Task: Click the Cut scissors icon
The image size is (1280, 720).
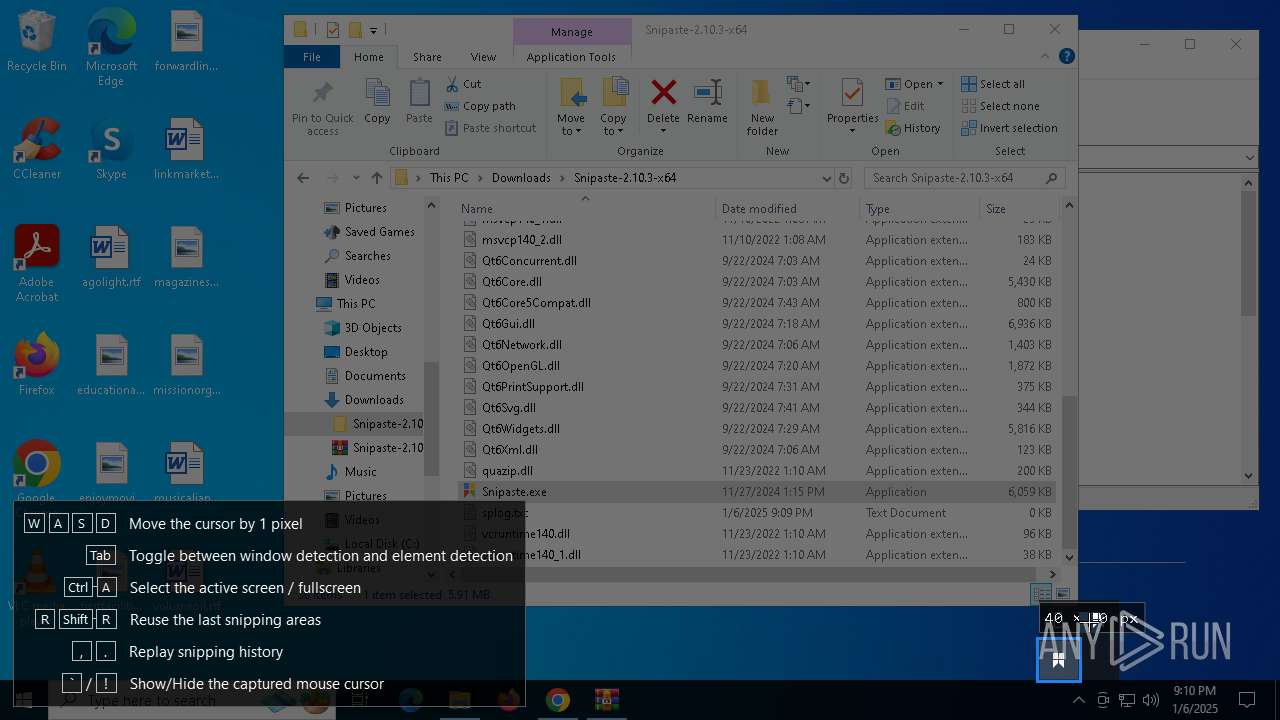Action: coord(452,84)
